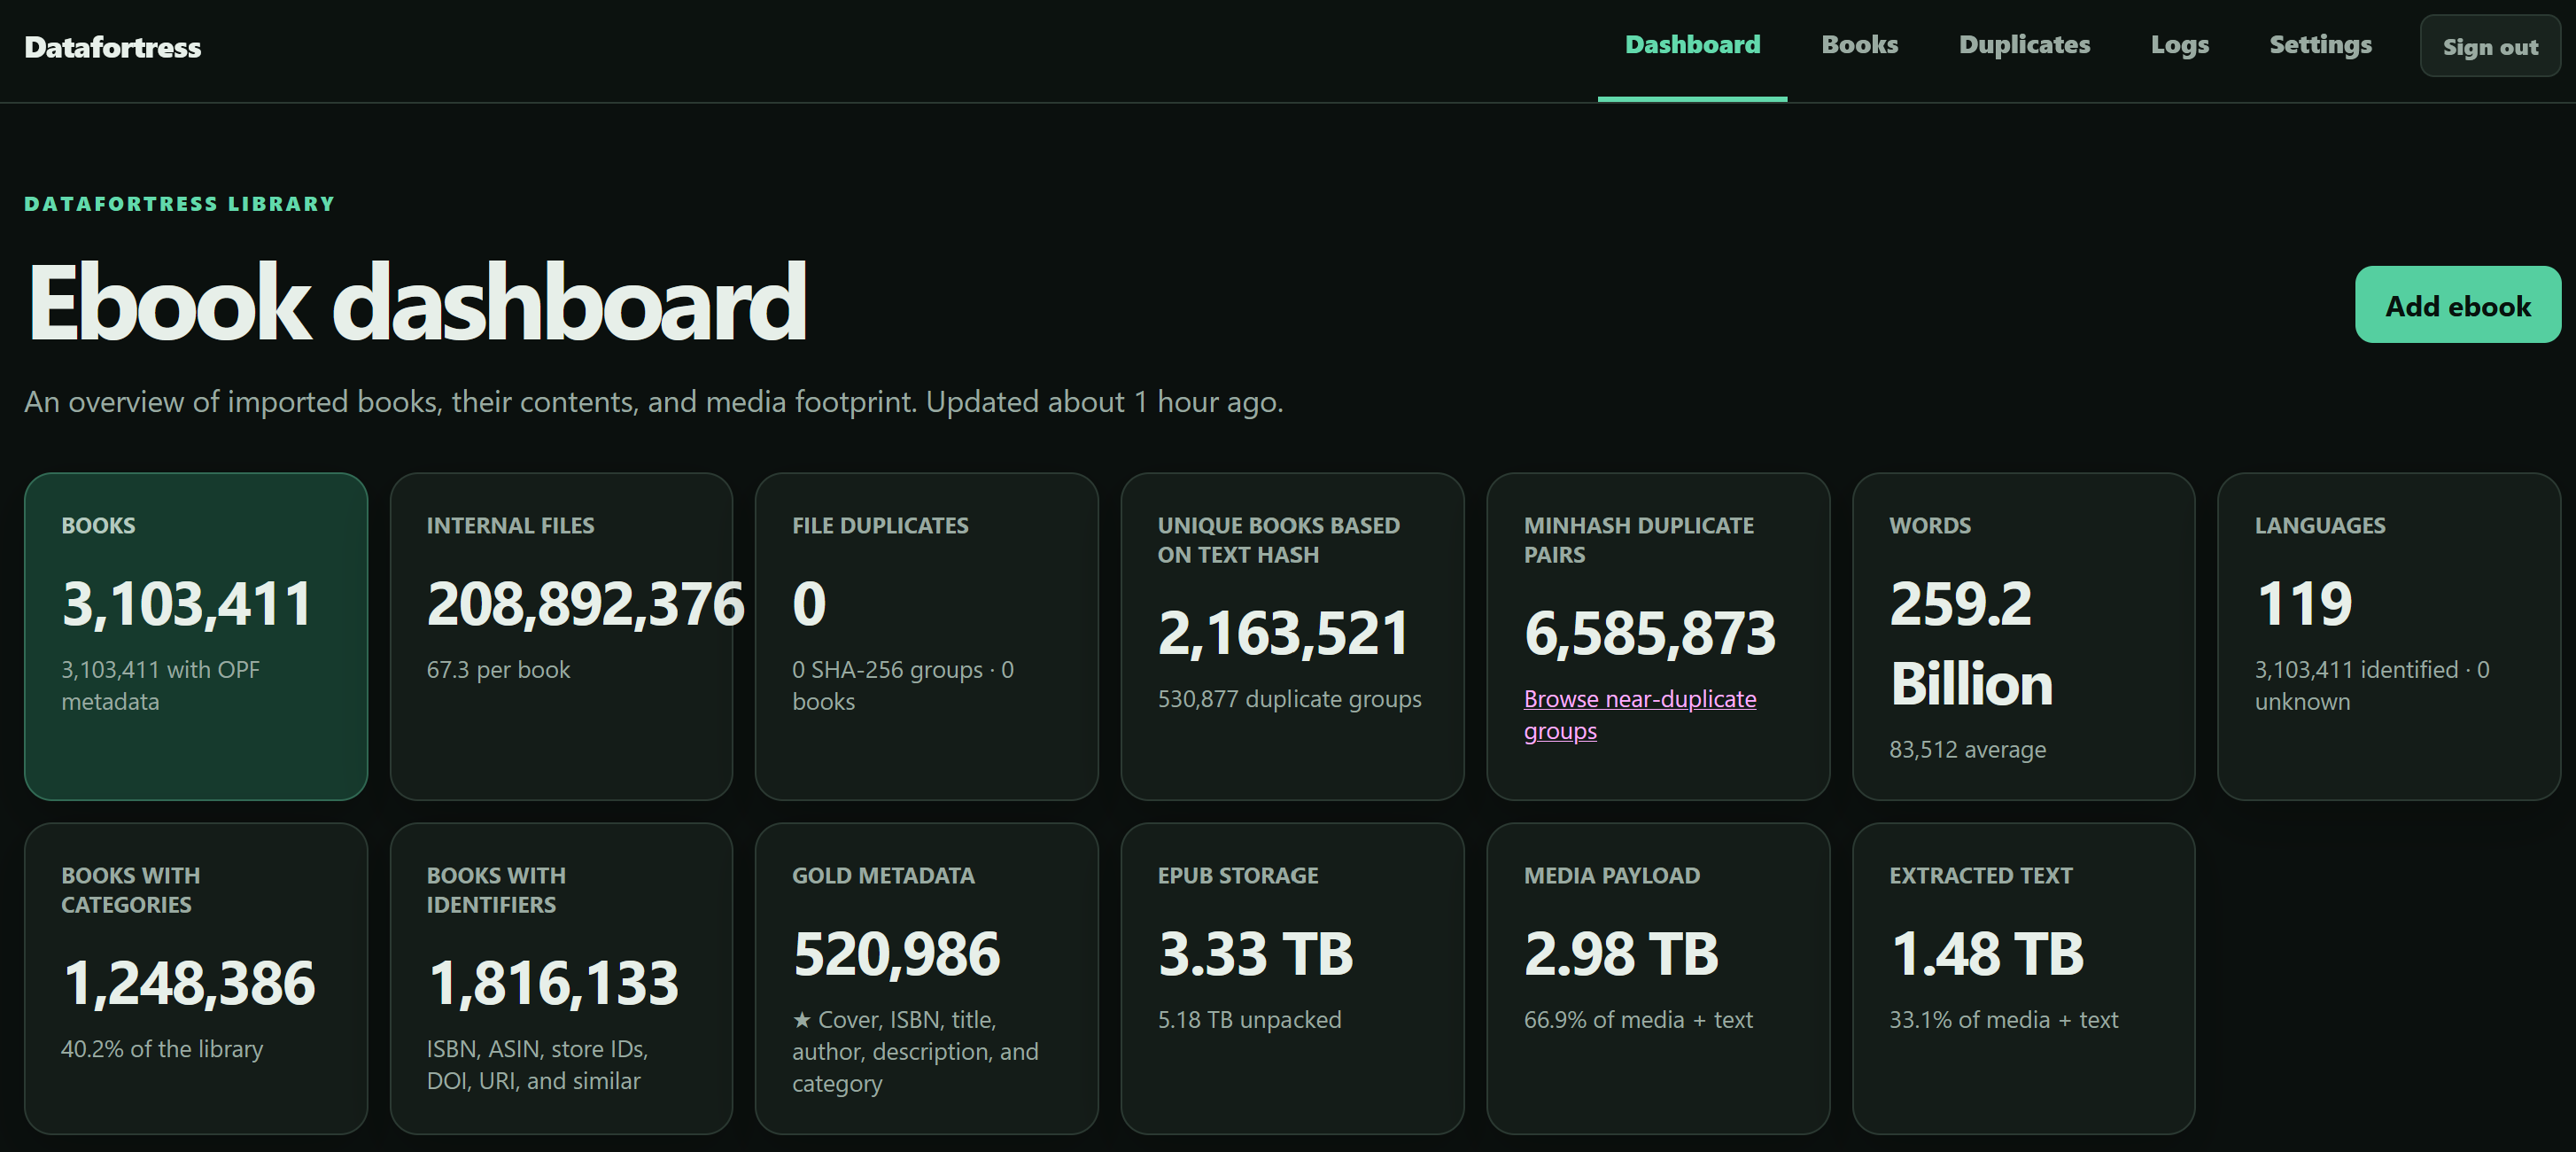Follow the 'Browse near-duplicate groups' link
Image resolution: width=2576 pixels, height=1152 pixels.
coord(1640,715)
